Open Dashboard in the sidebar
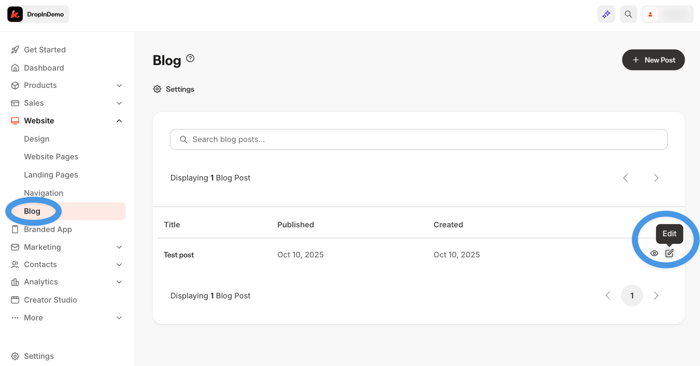700x366 pixels. point(44,68)
